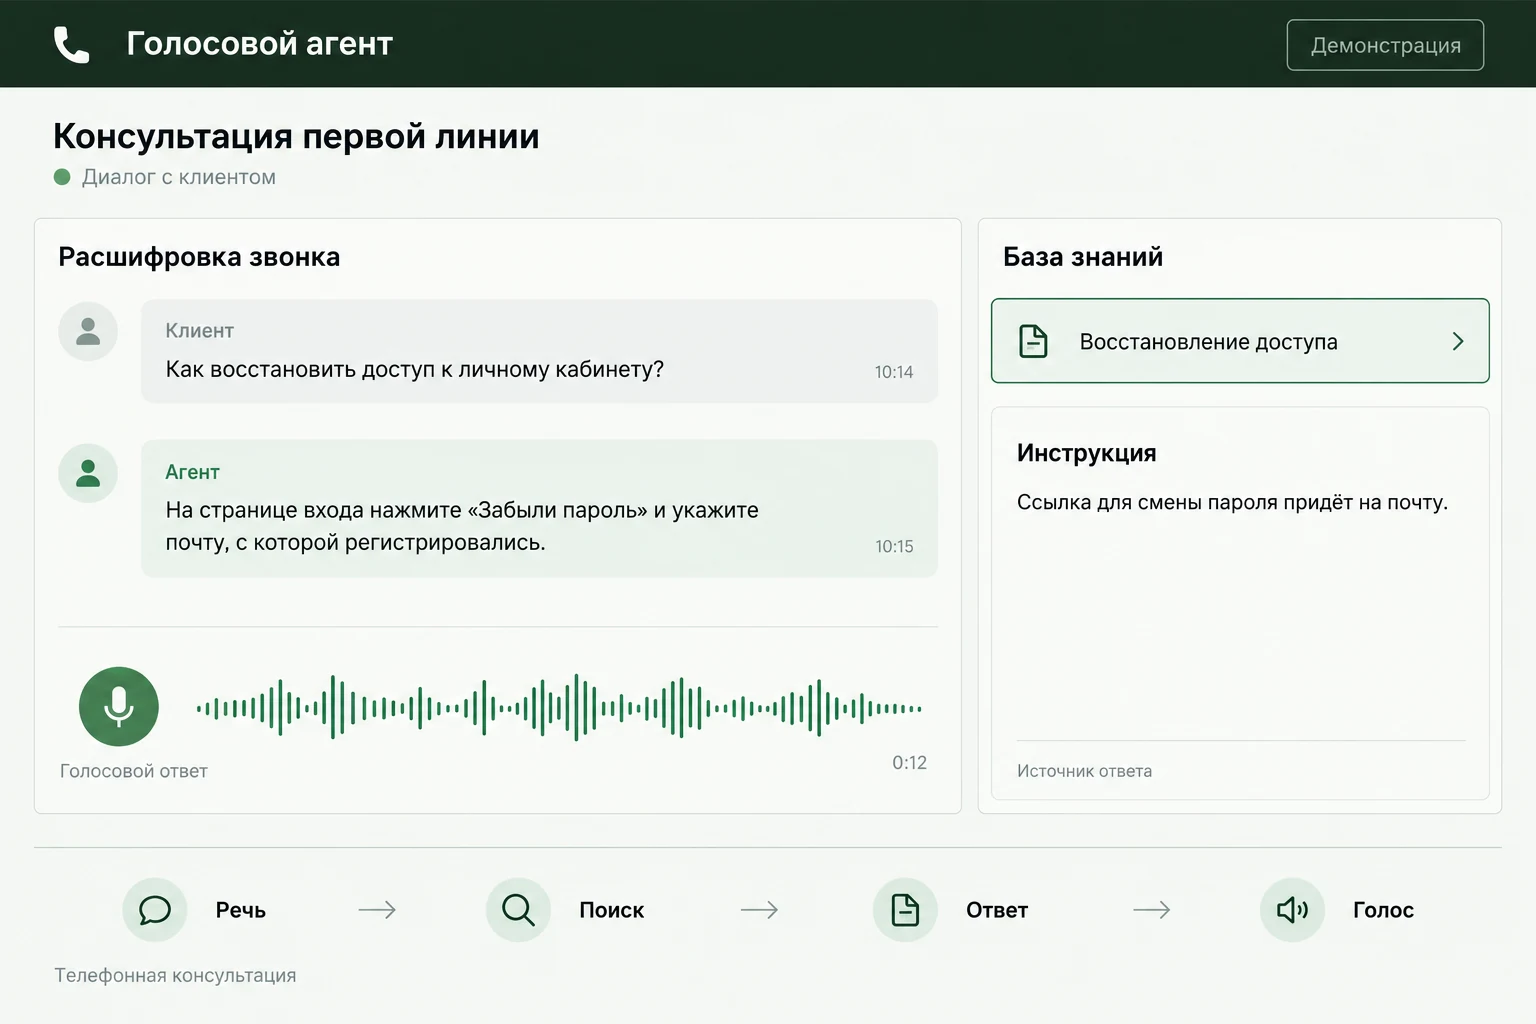The height and width of the screenshot is (1024, 1536).
Task: Click the Демонстрация button
Action: tap(1385, 45)
